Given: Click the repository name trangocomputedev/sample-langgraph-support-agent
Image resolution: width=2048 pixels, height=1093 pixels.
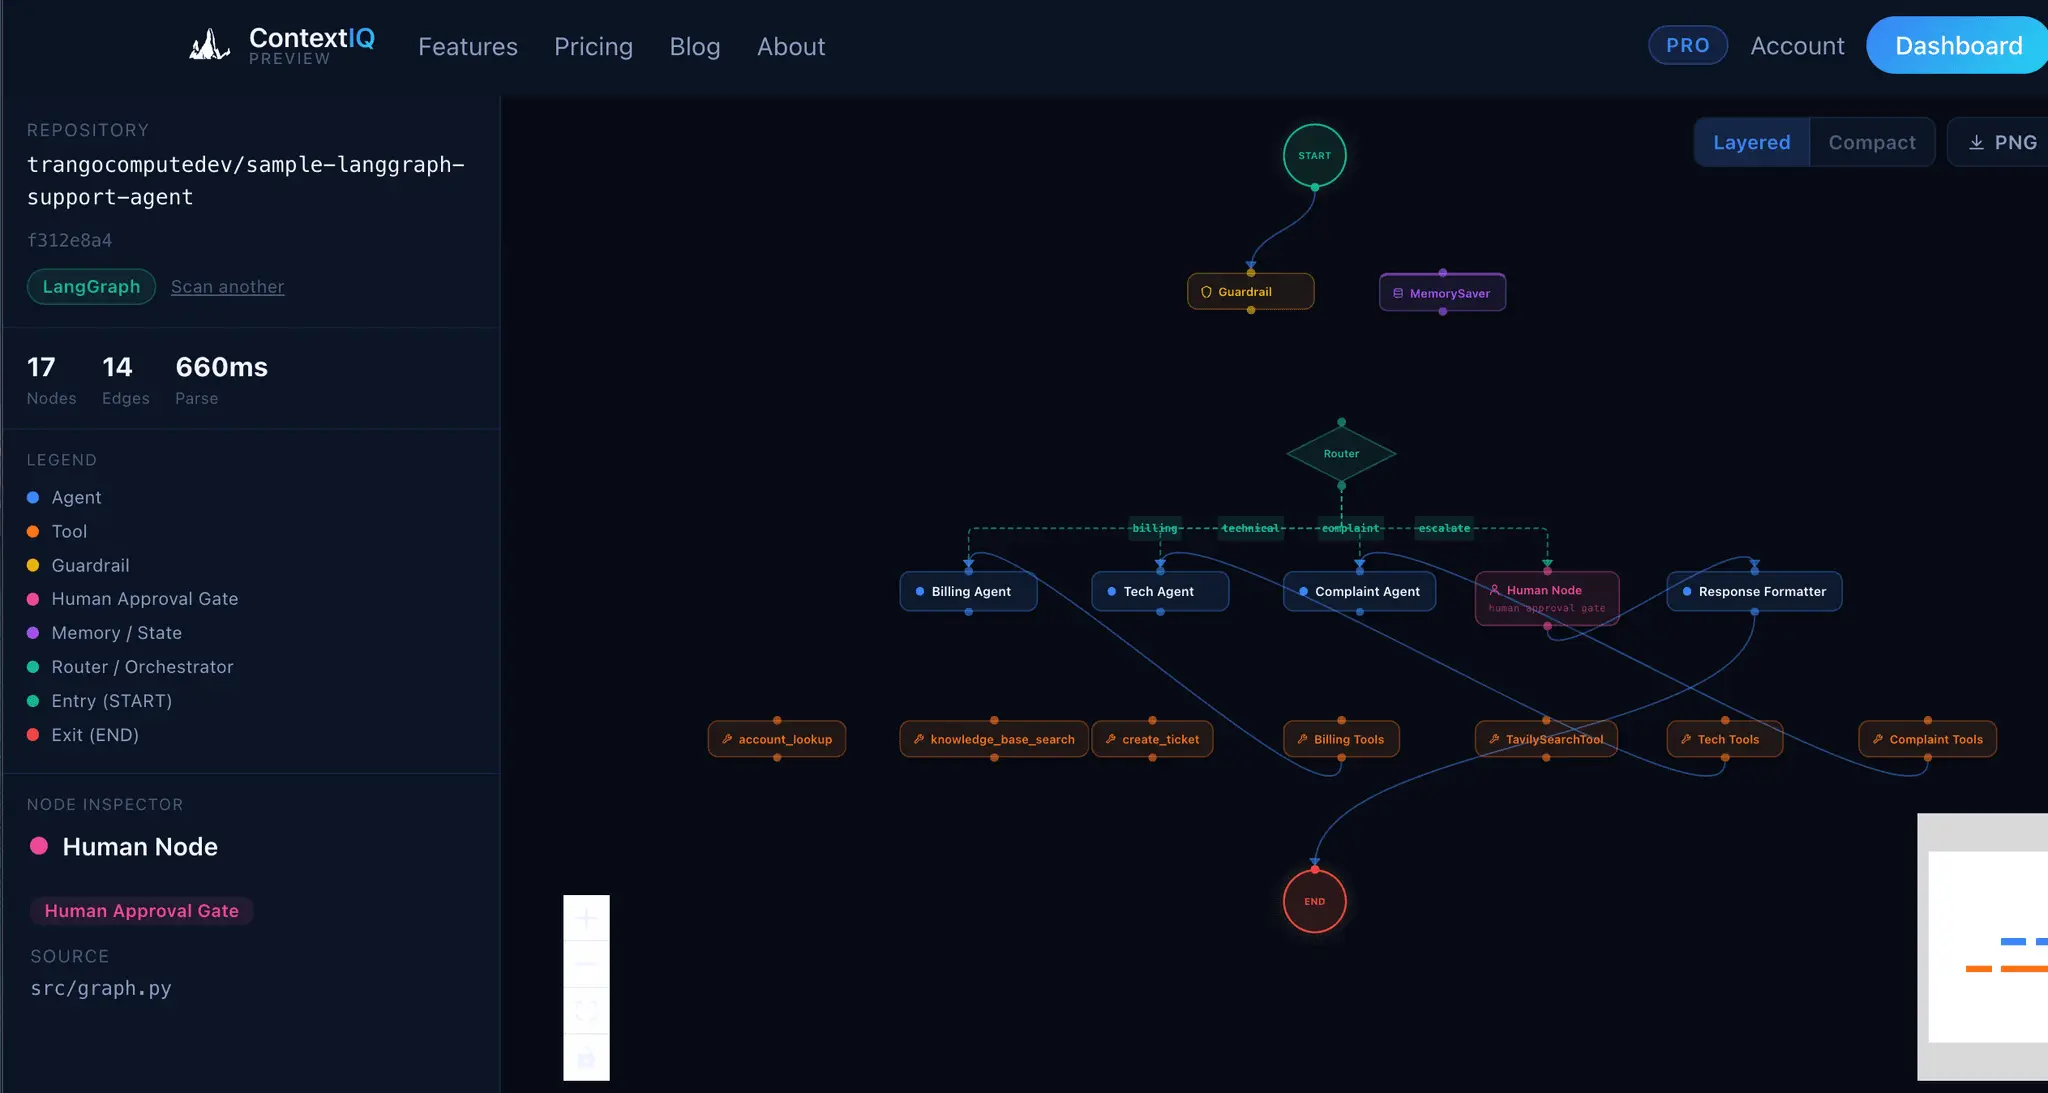Looking at the screenshot, I should click(x=246, y=180).
